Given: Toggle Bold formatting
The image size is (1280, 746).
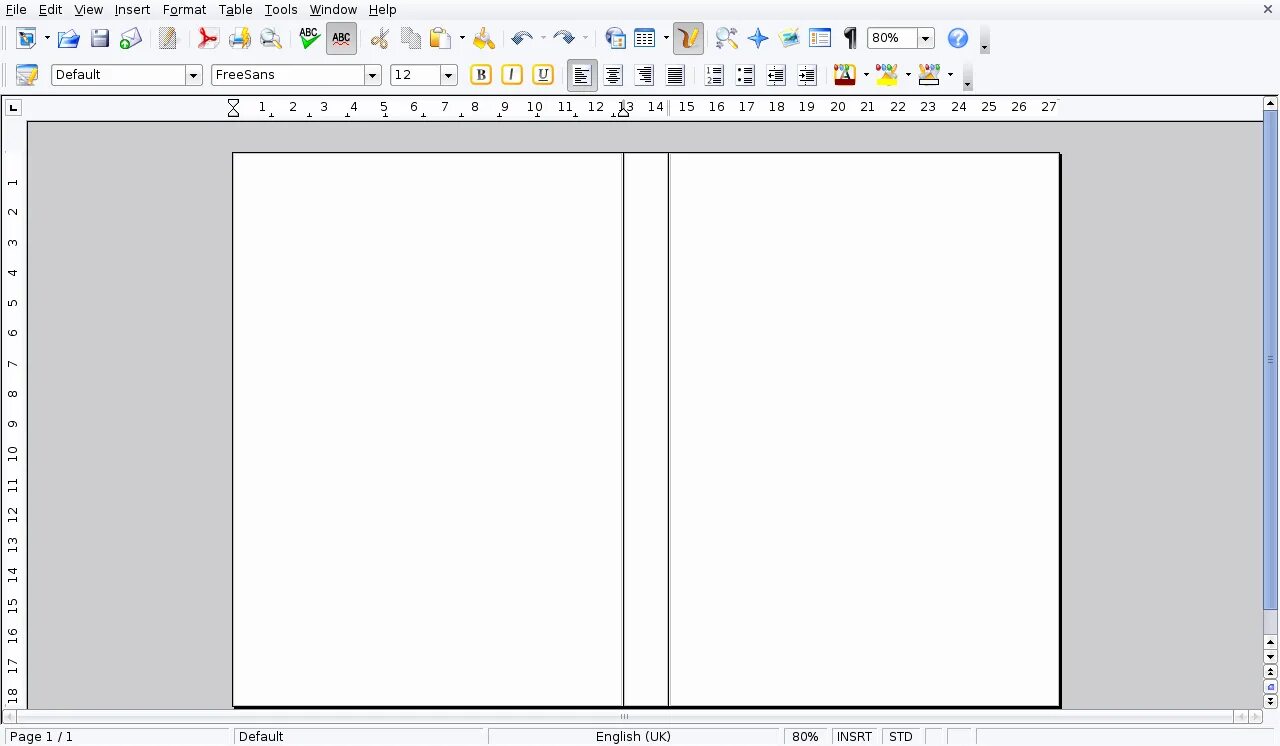Looking at the screenshot, I should pyautogui.click(x=481, y=75).
